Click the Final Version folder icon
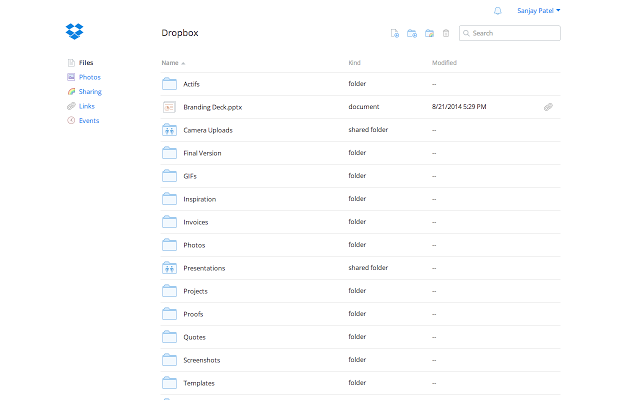Image resolution: width=640 pixels, height=400 pixels. click(169, 153)
